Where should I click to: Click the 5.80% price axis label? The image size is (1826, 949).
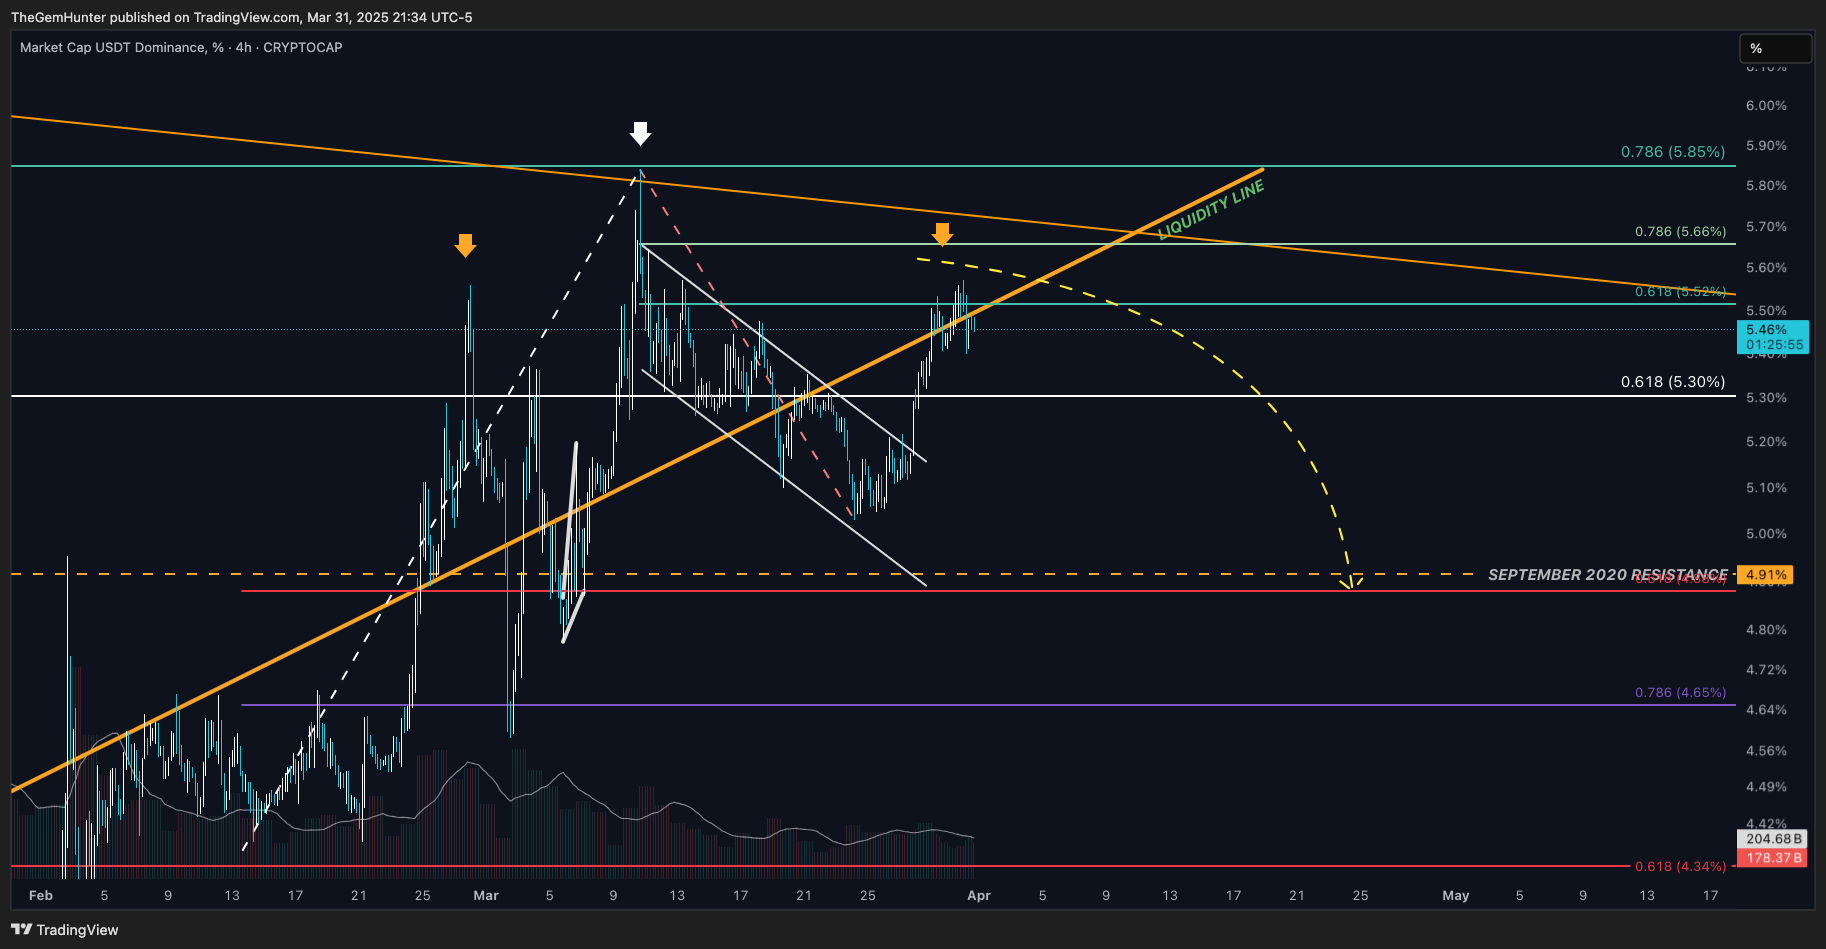tap(1766, 185)
